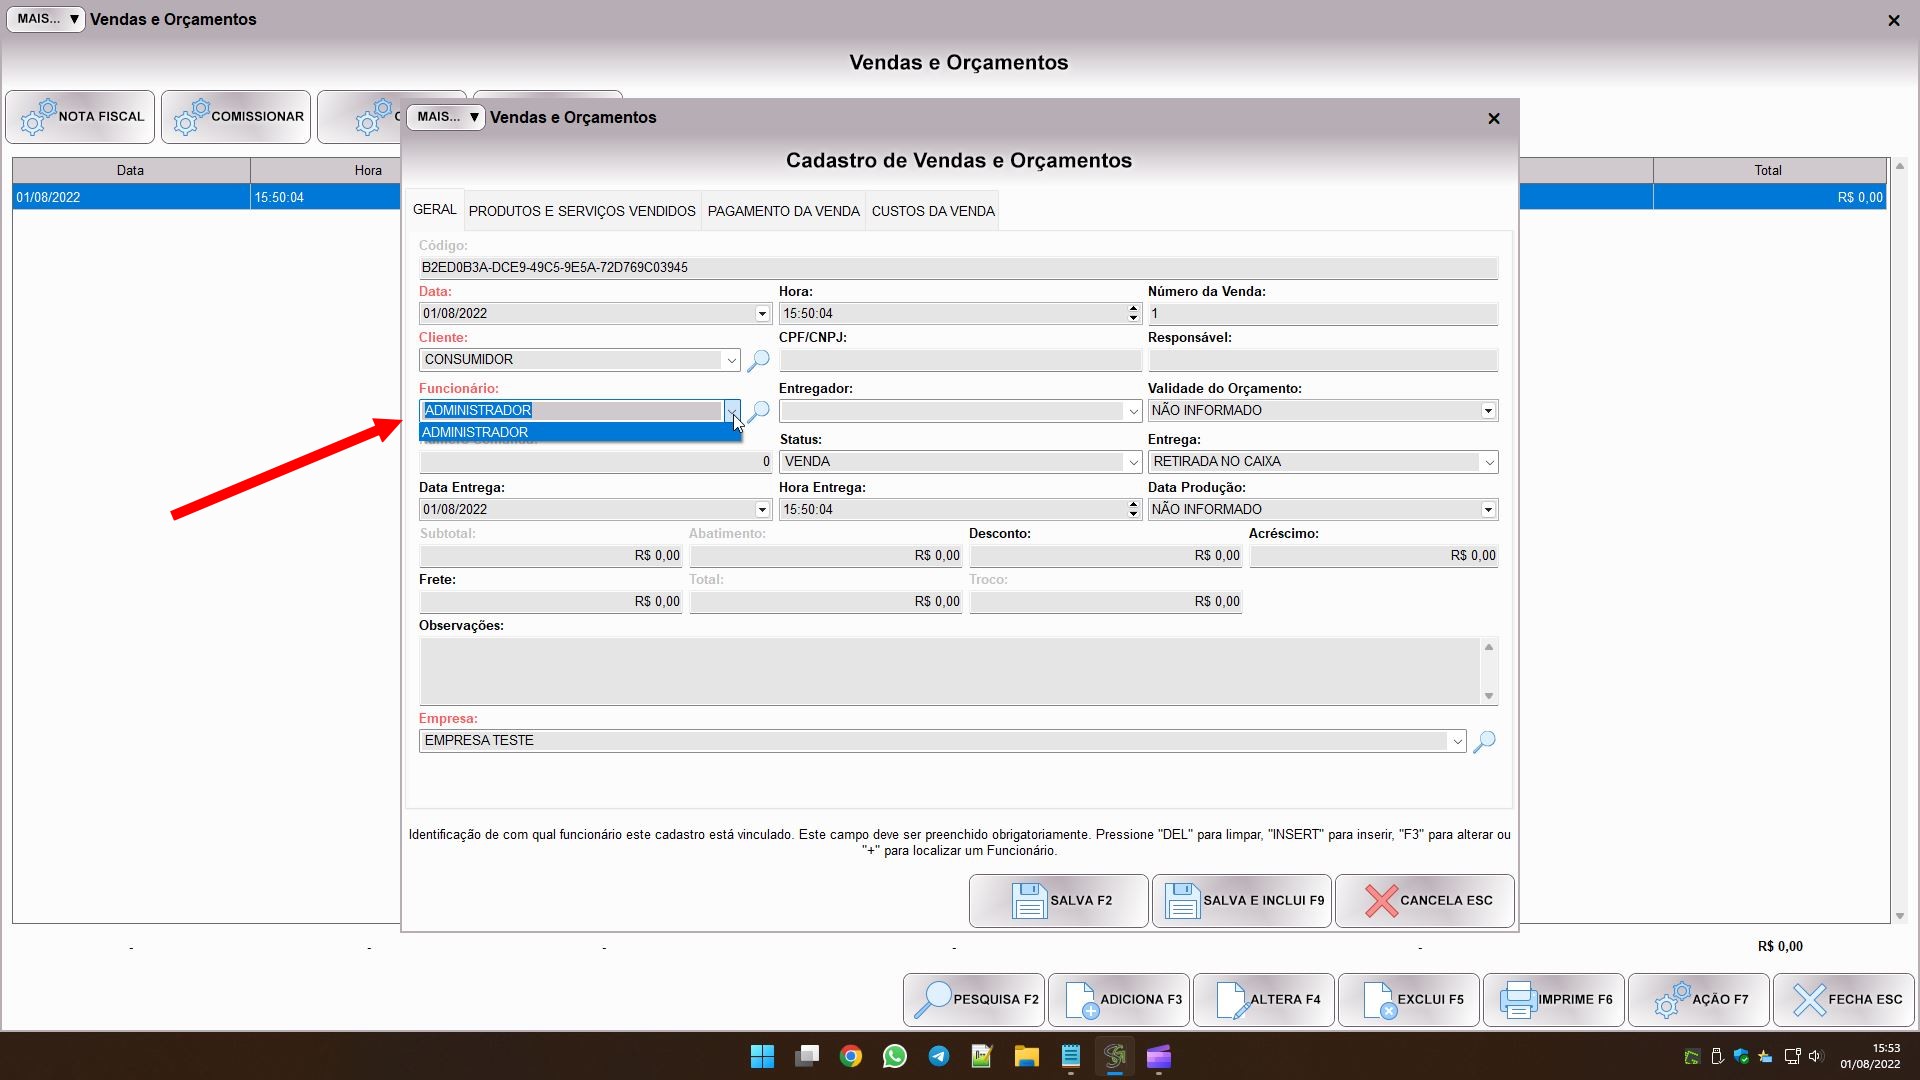Open the Entrega RETIRADA NO CAIXA dropdown
Viewport: 1920px width, 1080px height.
[x=1488, y=462]
